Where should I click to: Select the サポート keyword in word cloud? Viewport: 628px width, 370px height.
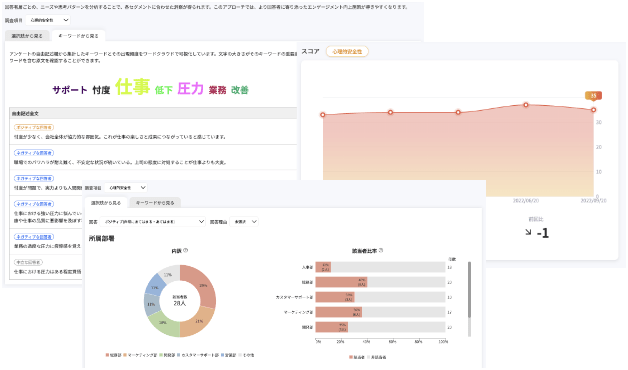click(70, 90)
